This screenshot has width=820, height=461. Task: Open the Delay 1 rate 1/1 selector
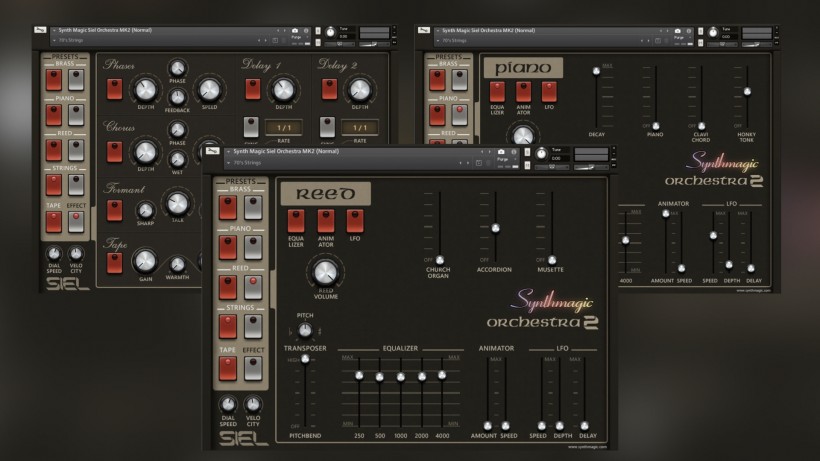(x=284, y=127)
